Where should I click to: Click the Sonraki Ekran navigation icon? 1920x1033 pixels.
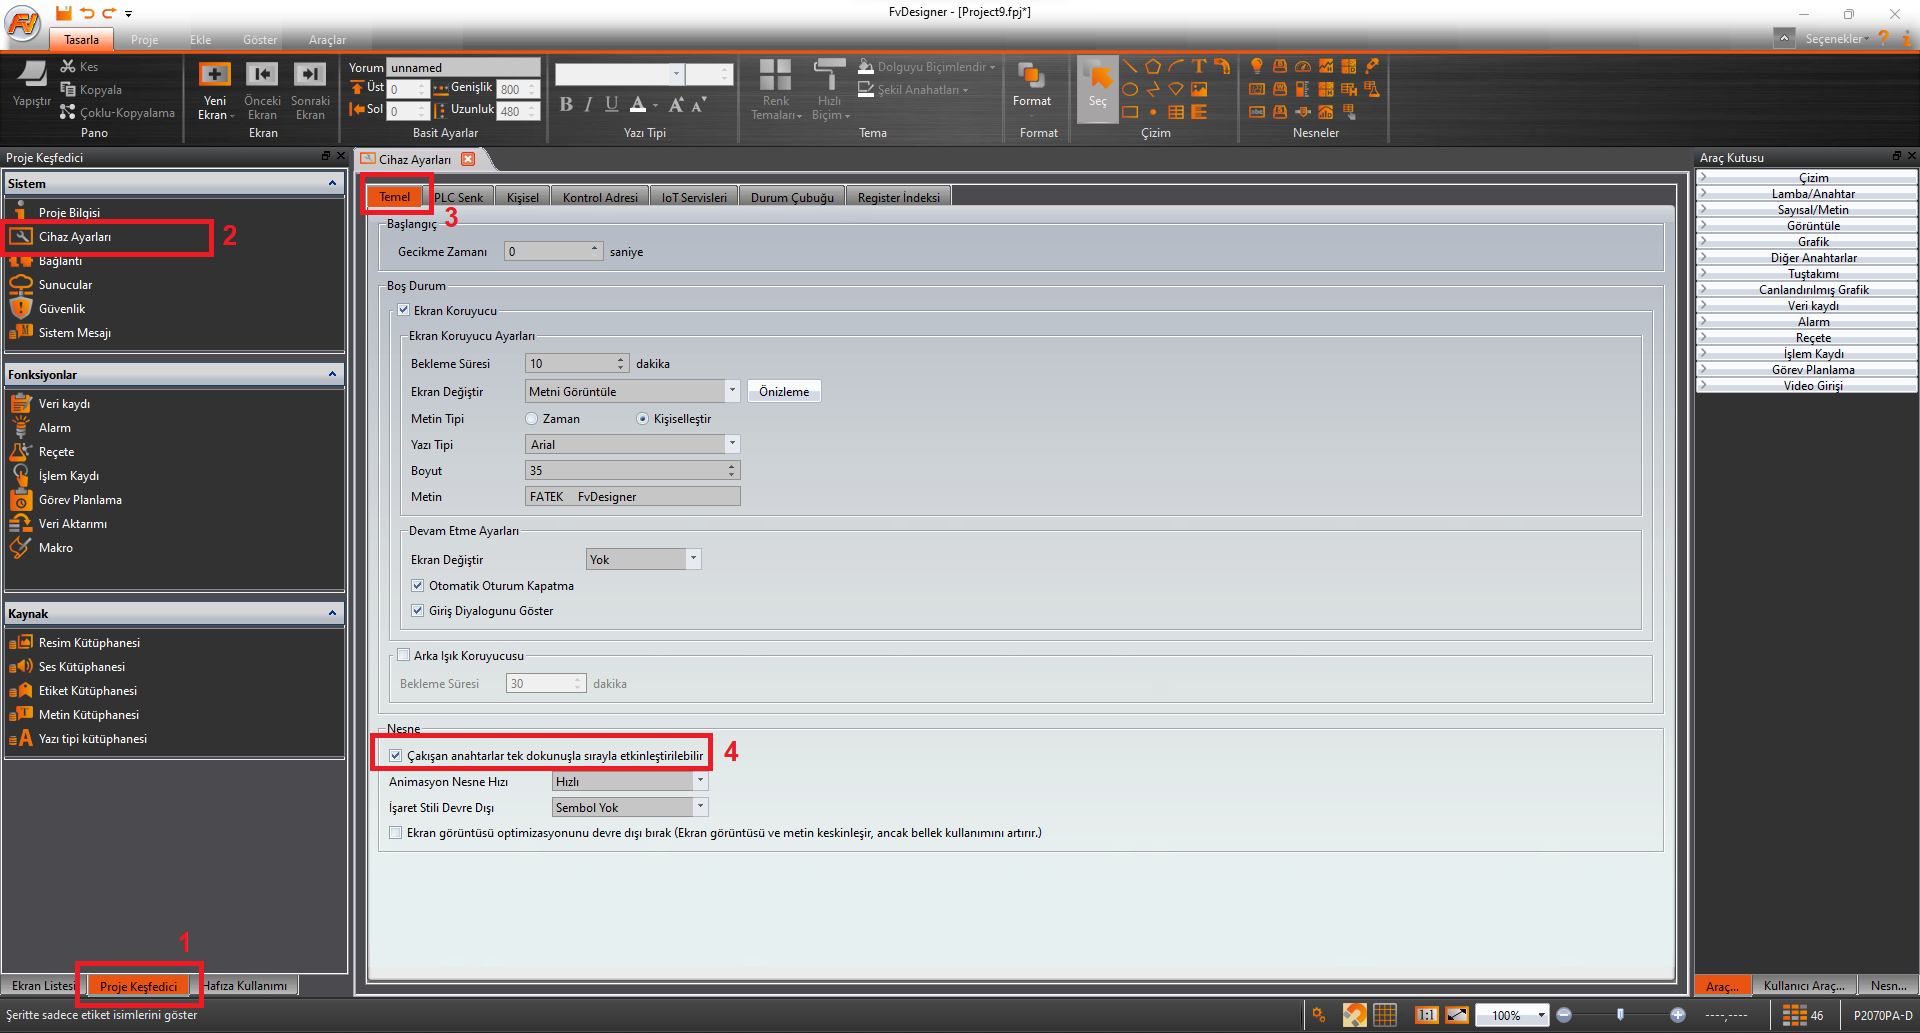[310, 75]
